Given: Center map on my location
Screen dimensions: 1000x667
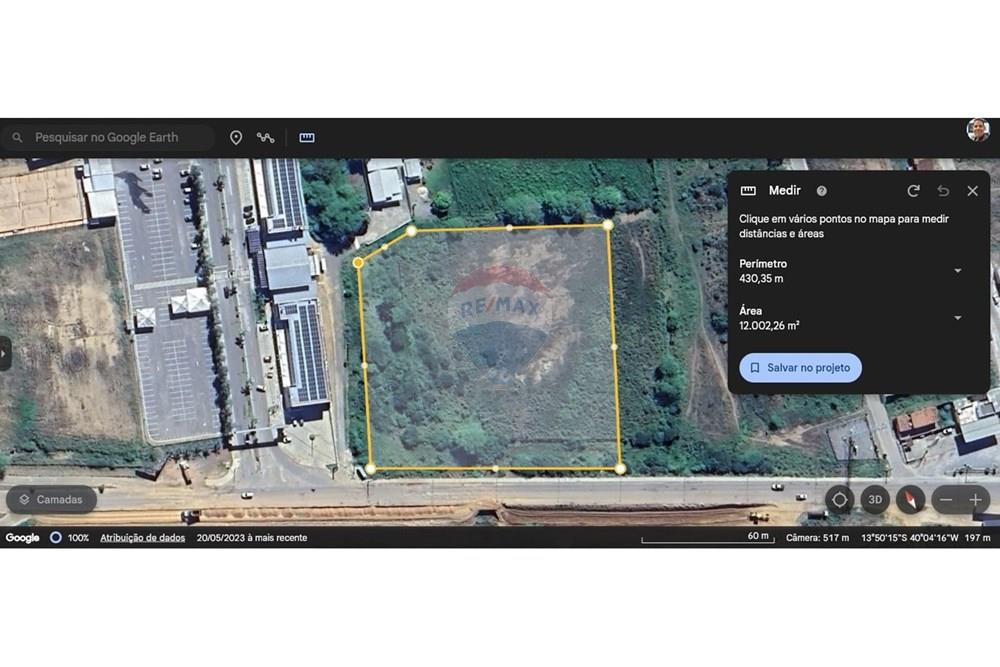Looking at the screenshot, I should pos(840,500).
